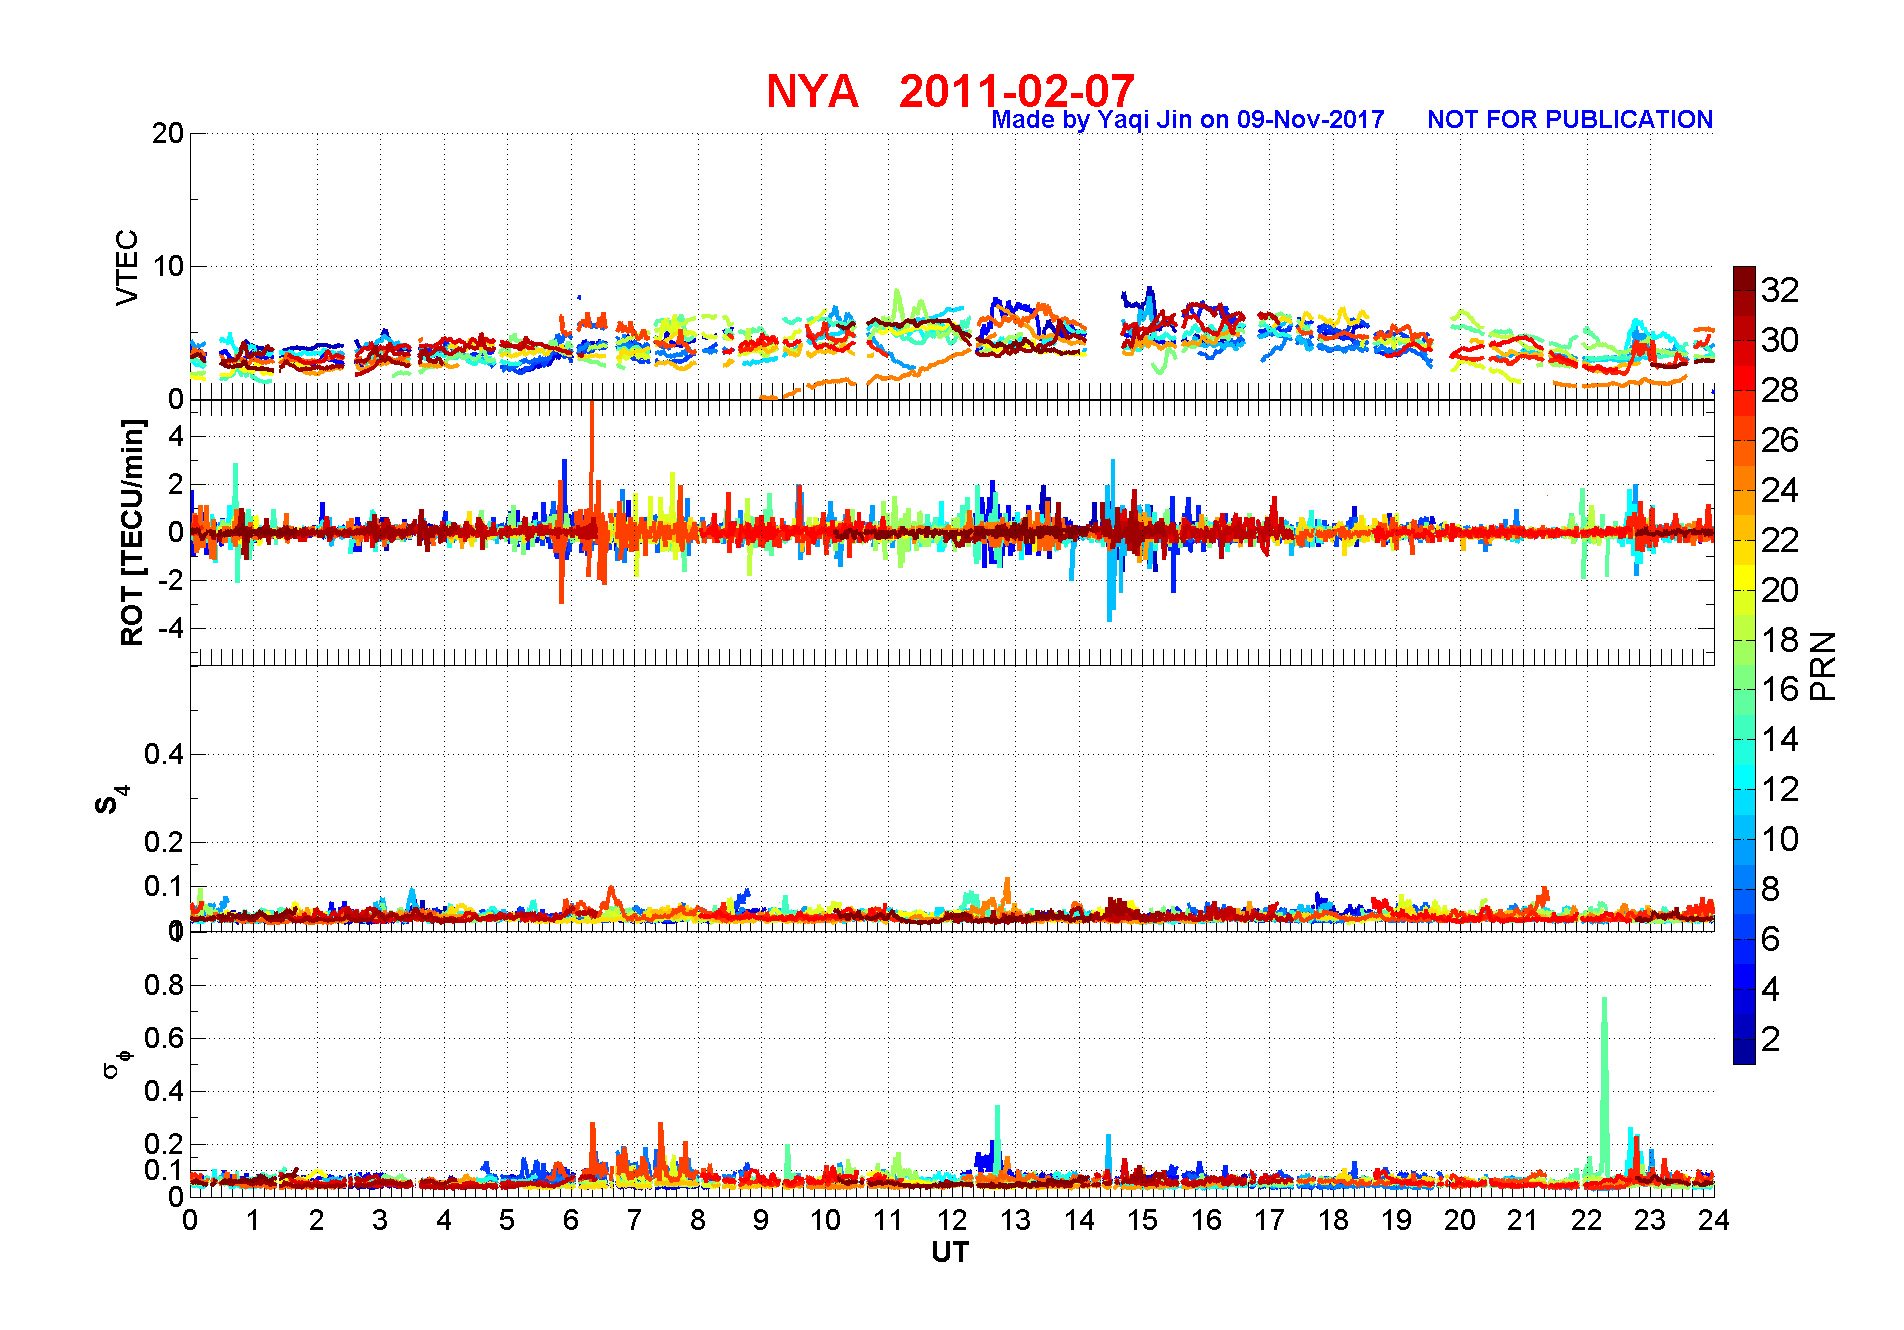This screenshot has width=1904, height=1330.
Task: Click colorbar tick label '32'
Action: [x=1780, y=290]
